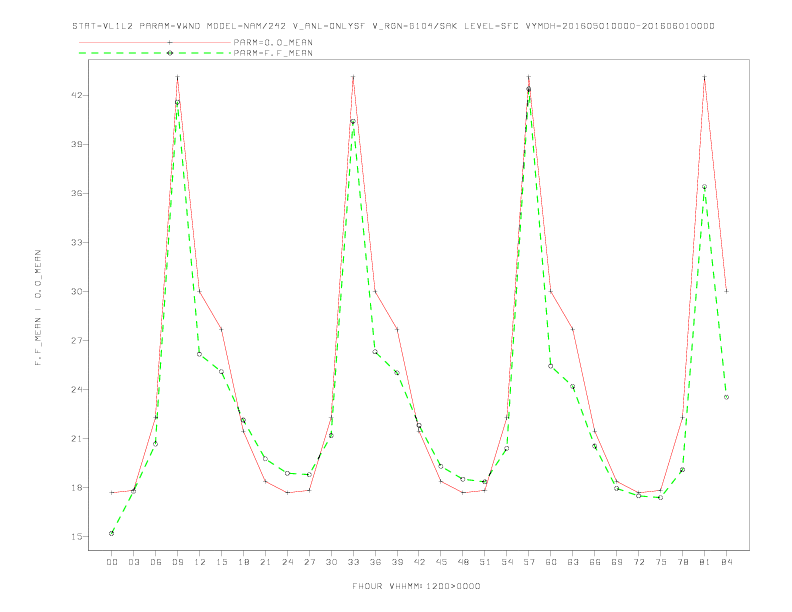Viewport: 792px width, 612px height.
Task: Click the x-axis tick label 84
Action: [x=726, y=562]
